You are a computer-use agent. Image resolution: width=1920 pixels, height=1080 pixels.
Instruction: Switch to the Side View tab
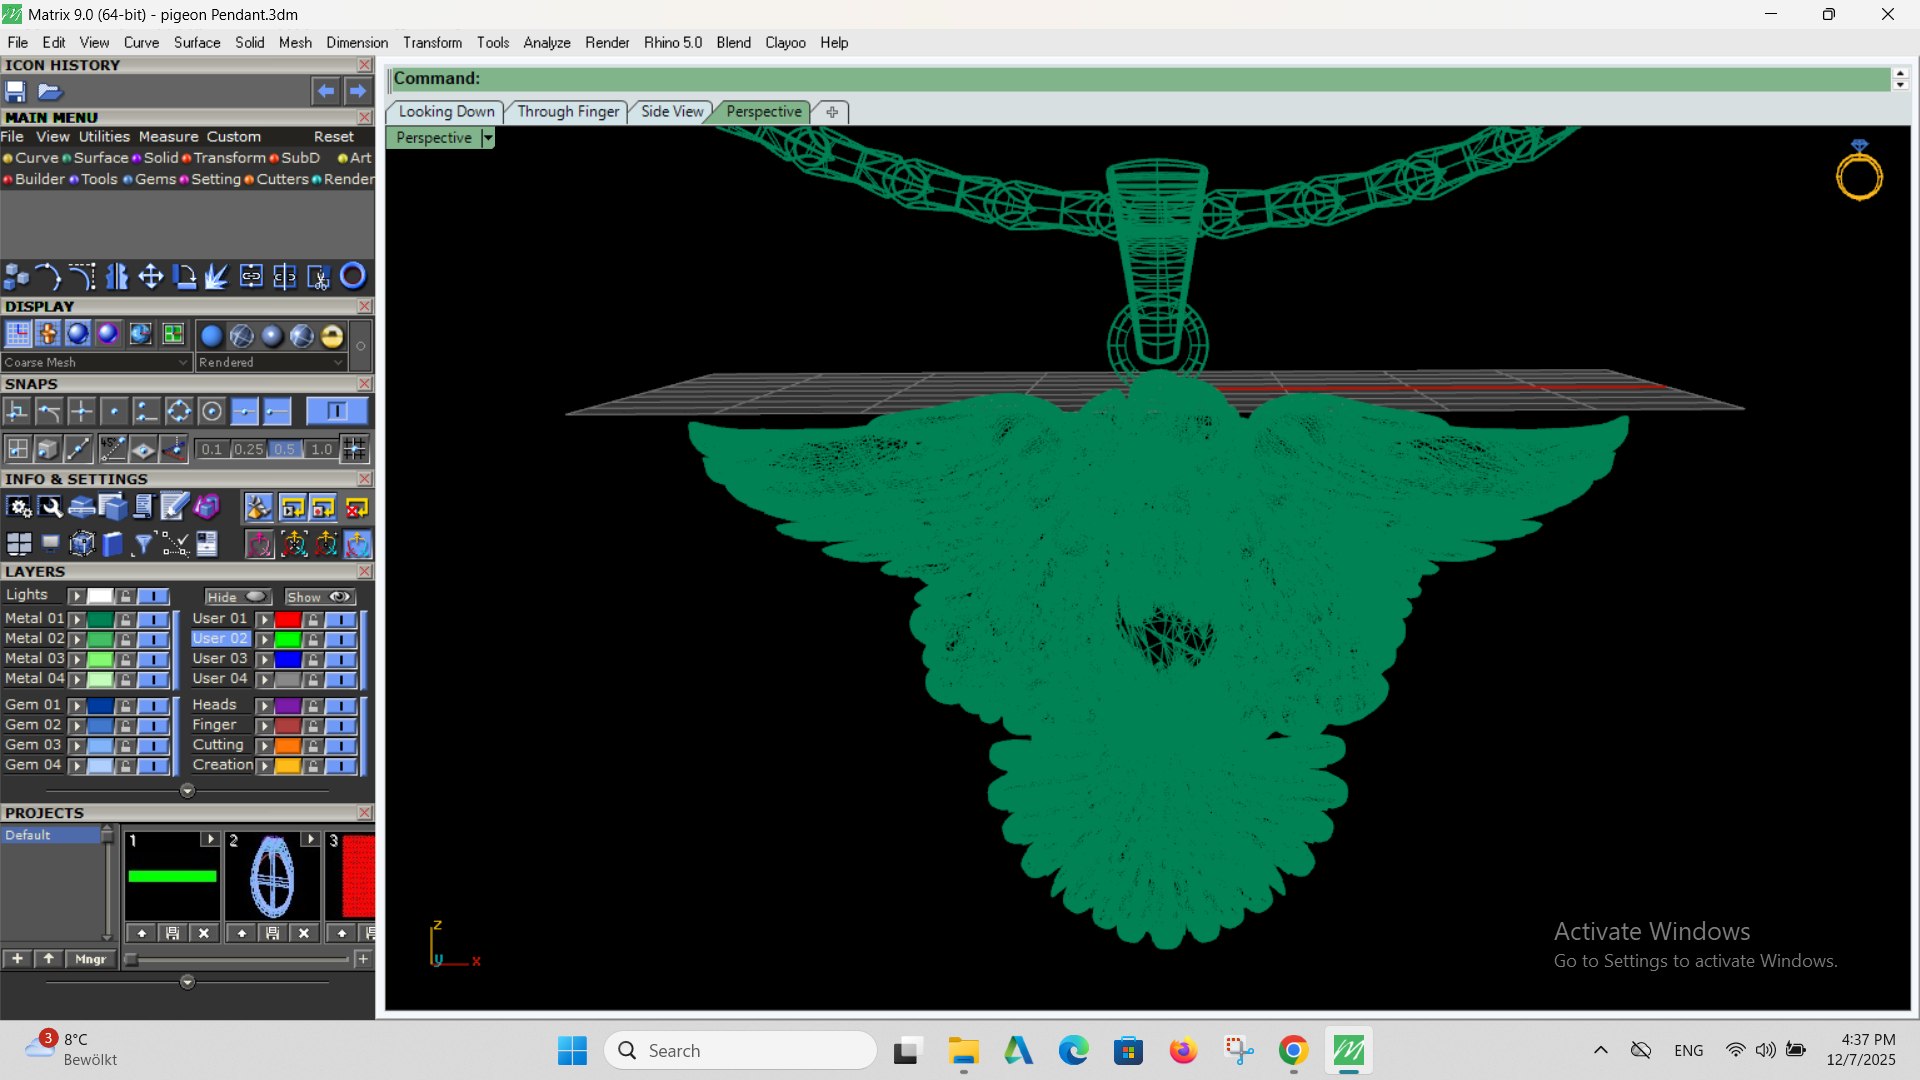coord(672,111)
